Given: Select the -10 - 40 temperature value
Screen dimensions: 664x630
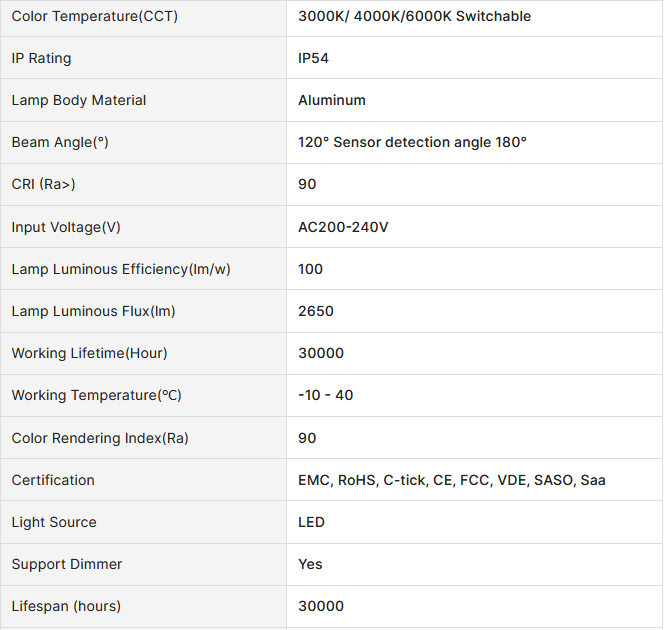Looking at the screenshot, I should (x=325, y=395).
